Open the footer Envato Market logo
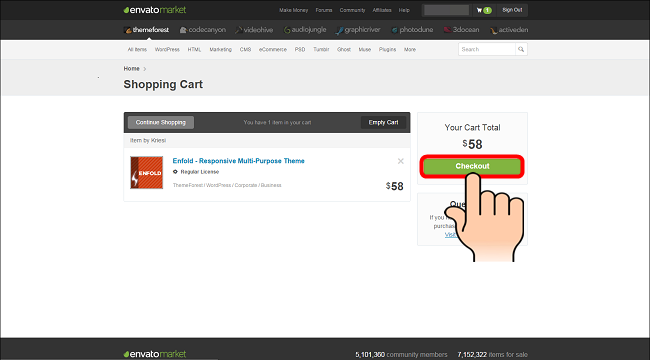Viewport: 650px width, 360px height. tap(155, 354)
